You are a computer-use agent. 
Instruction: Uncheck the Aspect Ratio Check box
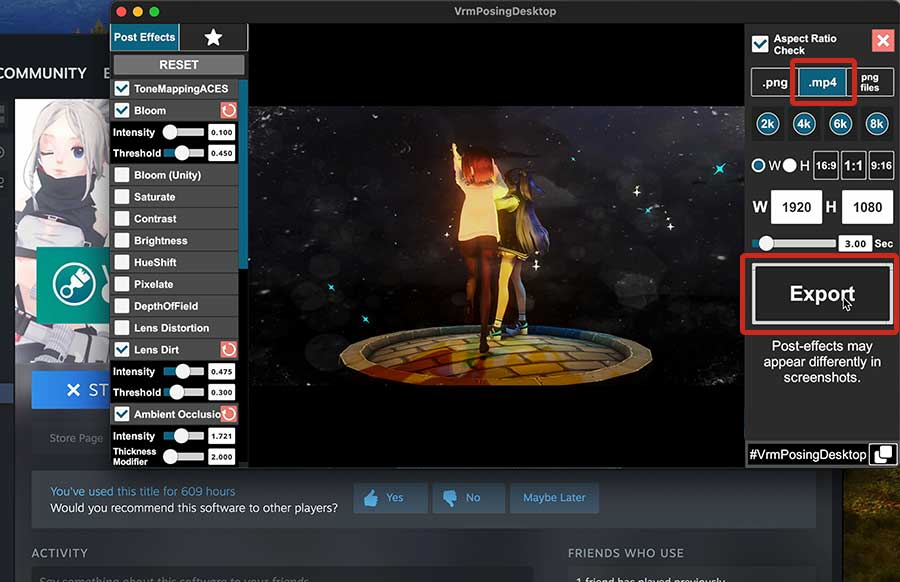coord(760,44)
